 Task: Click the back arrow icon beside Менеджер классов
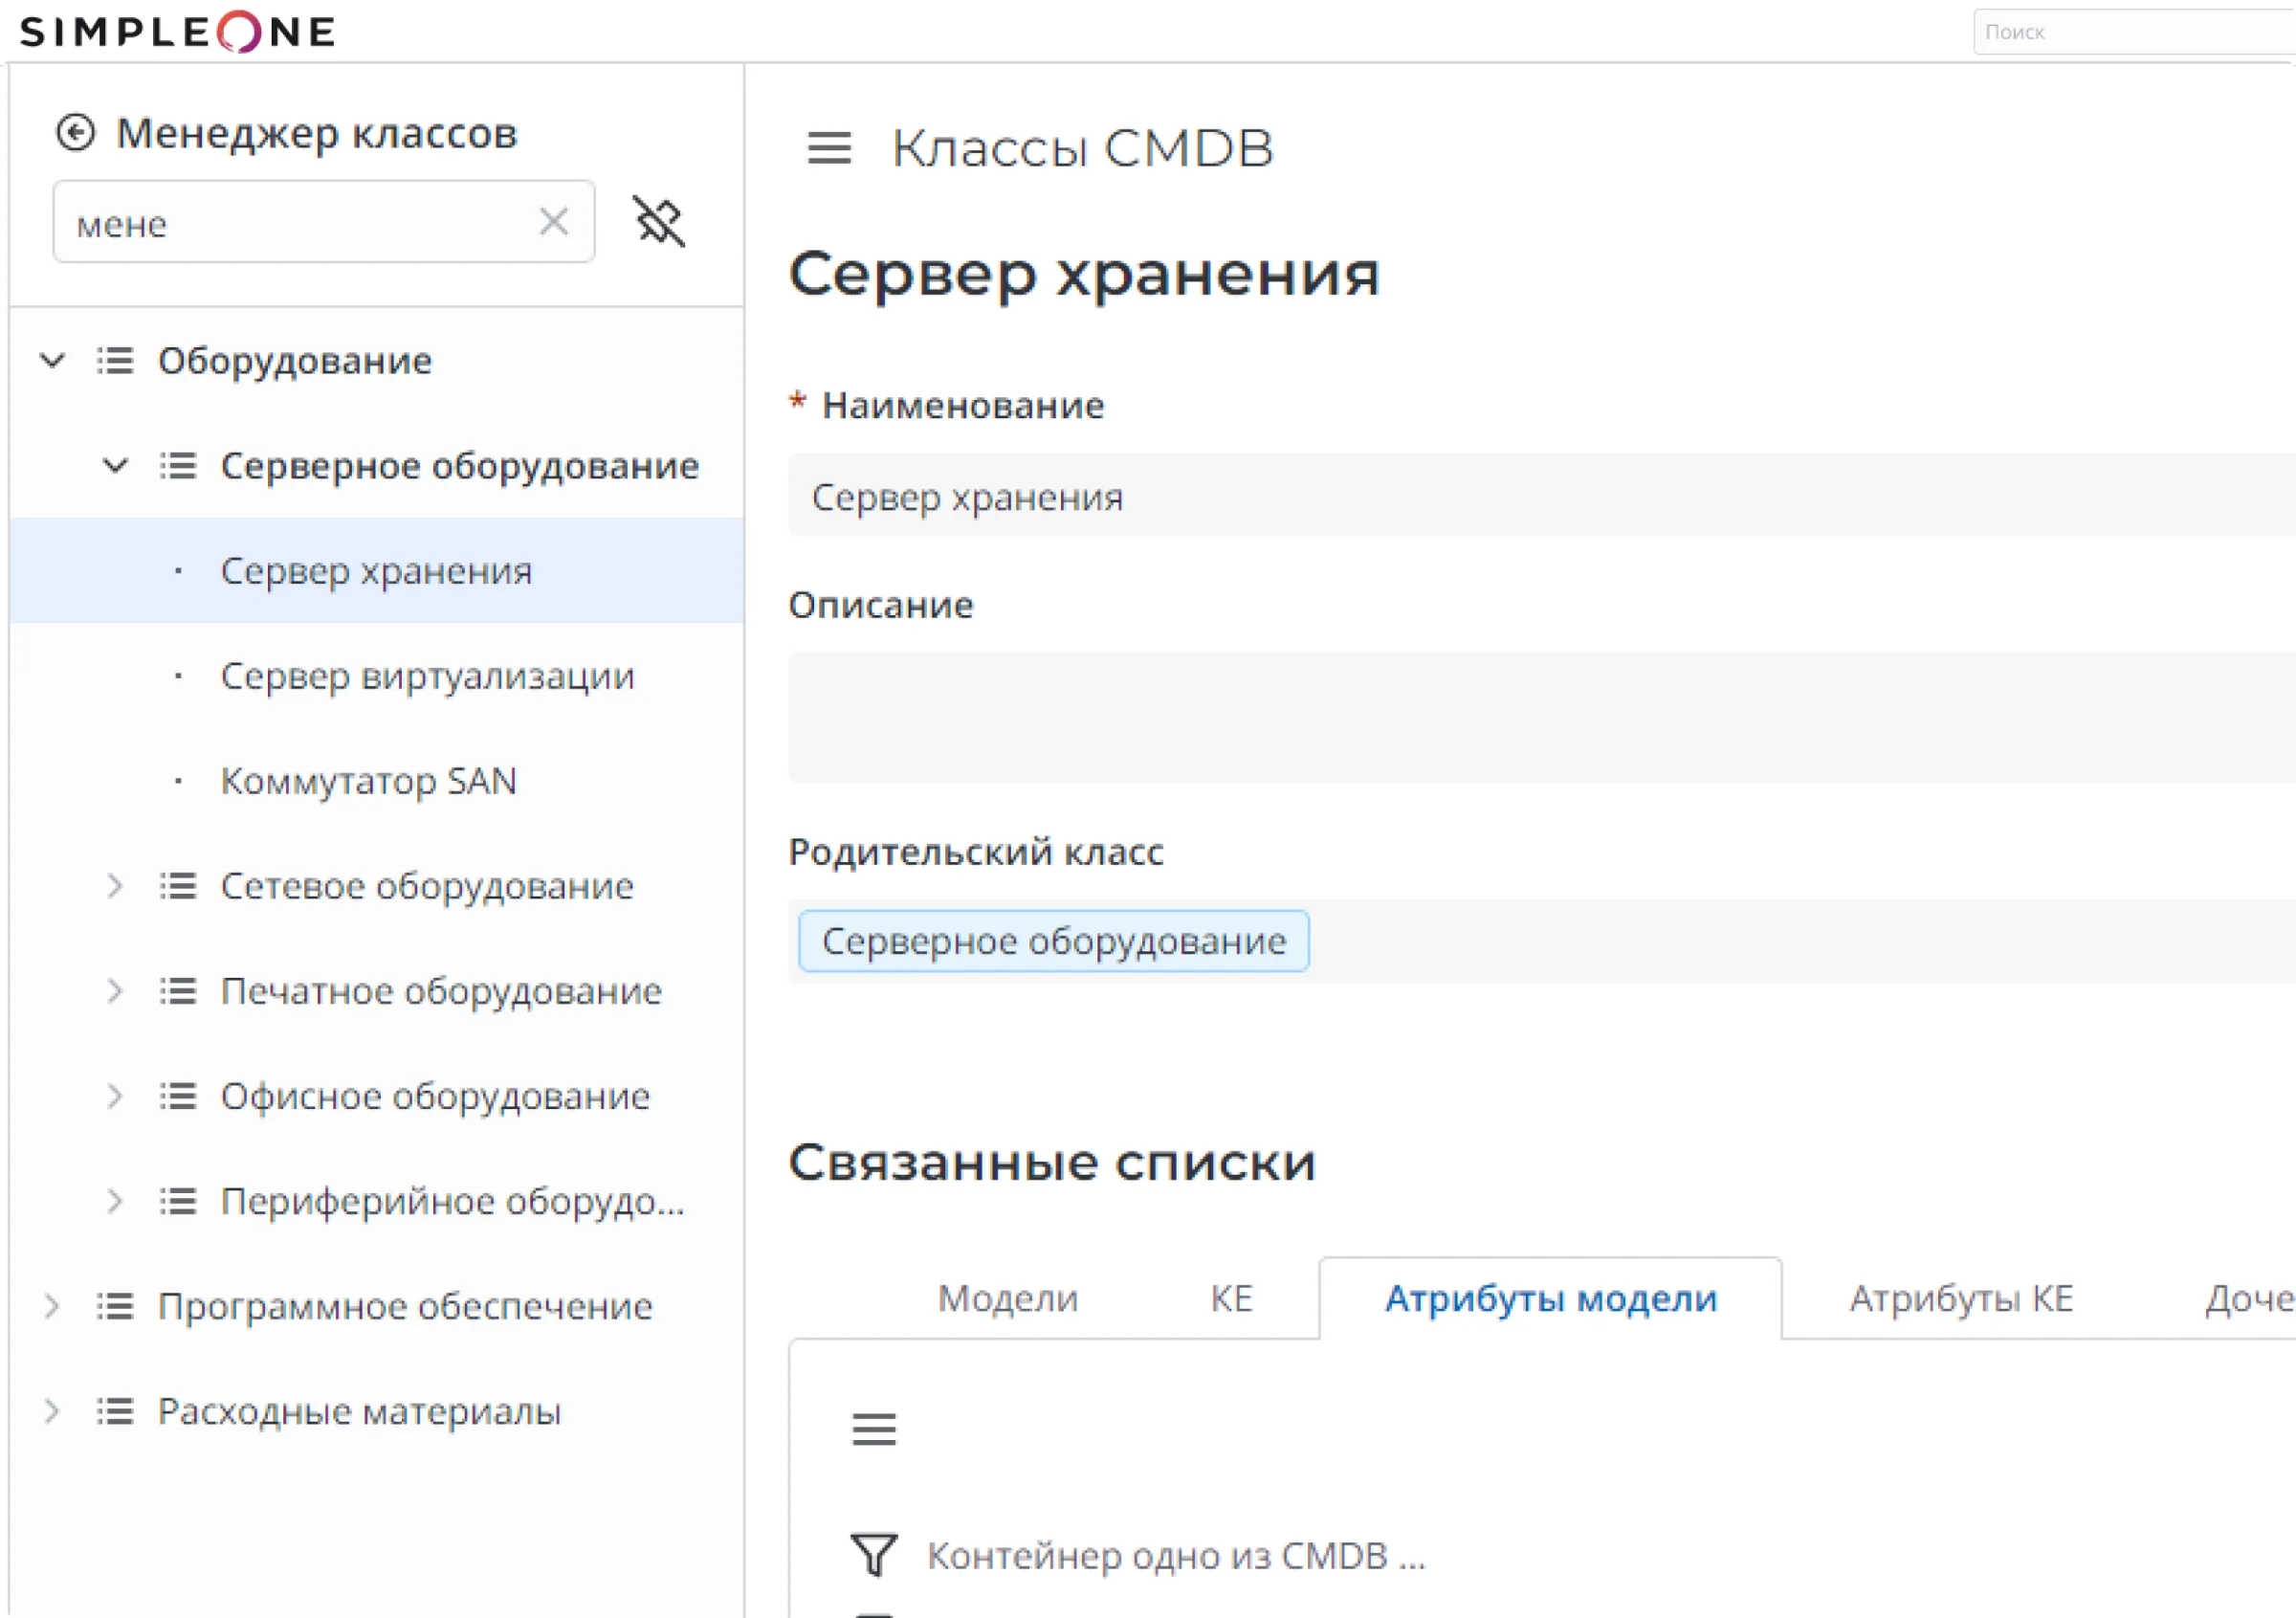75,132
